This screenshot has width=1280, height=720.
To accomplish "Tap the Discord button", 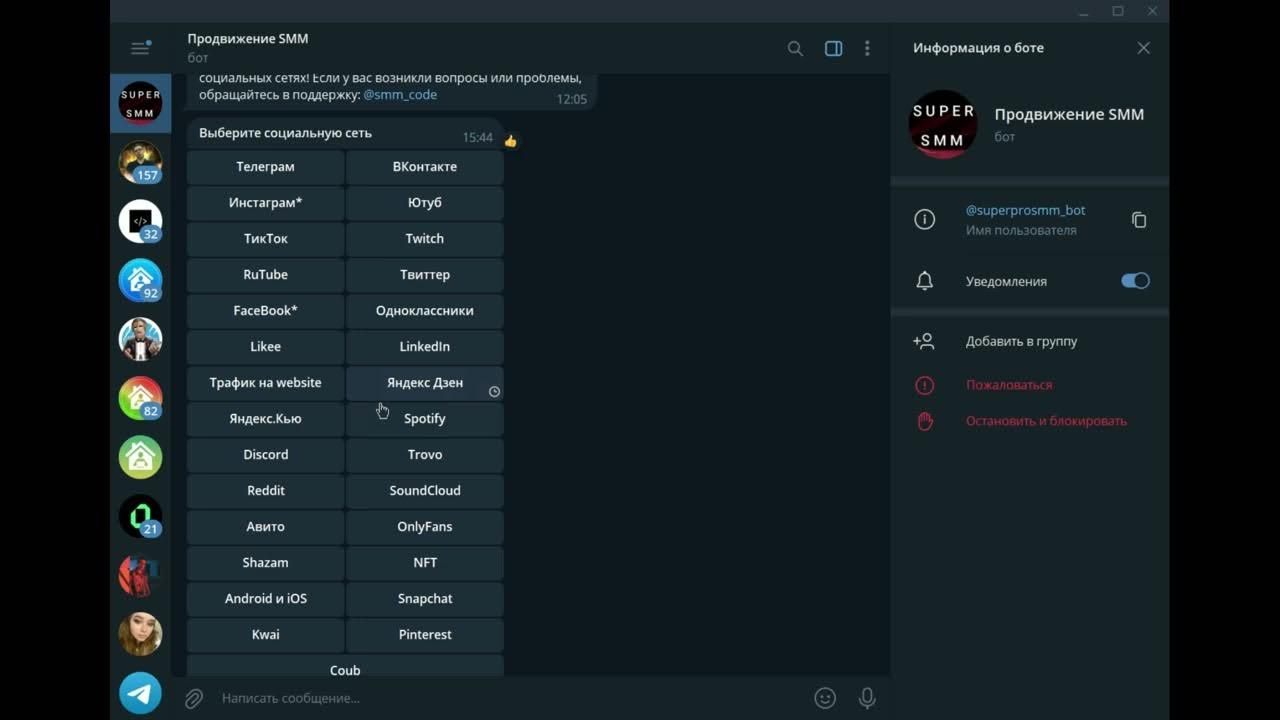I will pyautogui.click(x=265, y=455).
